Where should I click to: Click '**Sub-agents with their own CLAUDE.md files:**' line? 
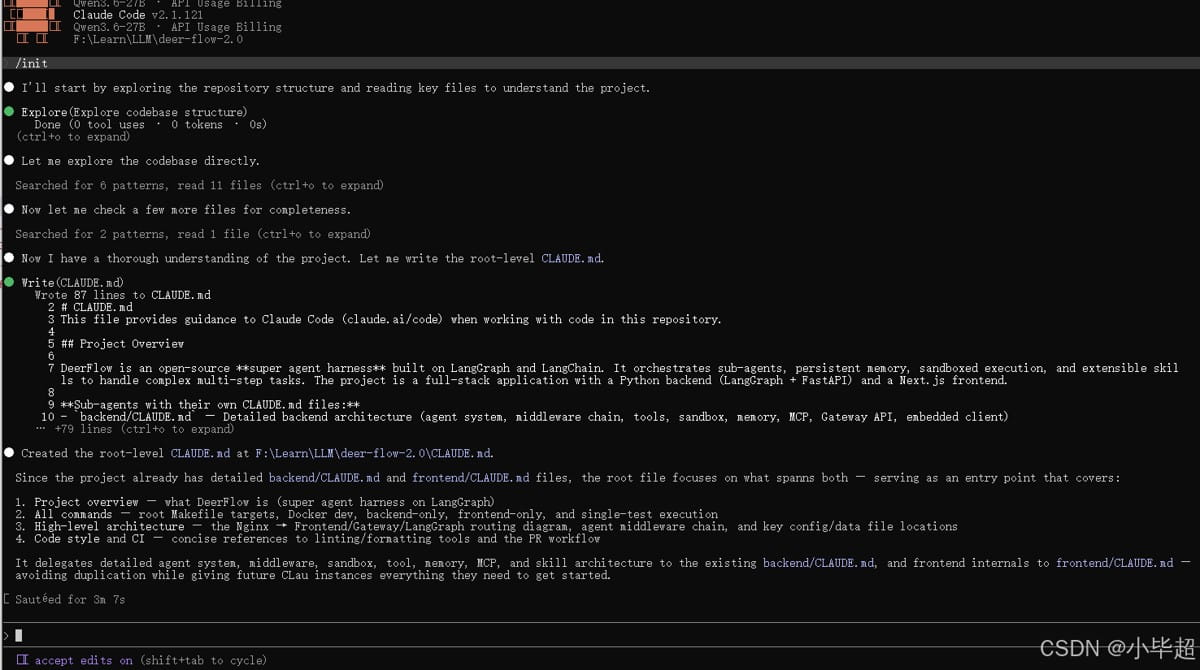pos(210,405)
